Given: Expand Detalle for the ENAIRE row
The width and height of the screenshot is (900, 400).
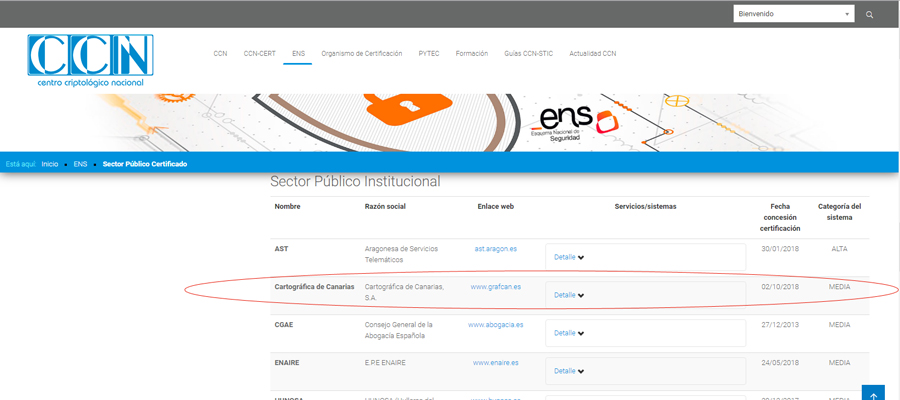Looking at the screenshot, I should pyautogui.click(x=569, y=371).
